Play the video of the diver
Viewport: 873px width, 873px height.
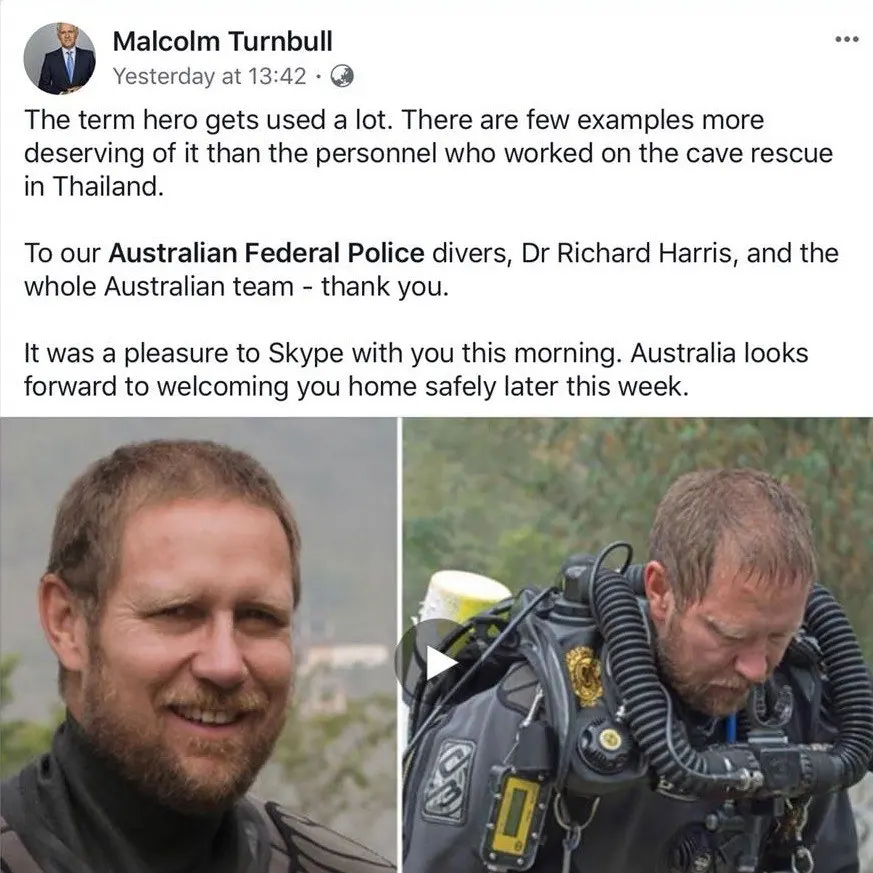(x=433, y=663)
